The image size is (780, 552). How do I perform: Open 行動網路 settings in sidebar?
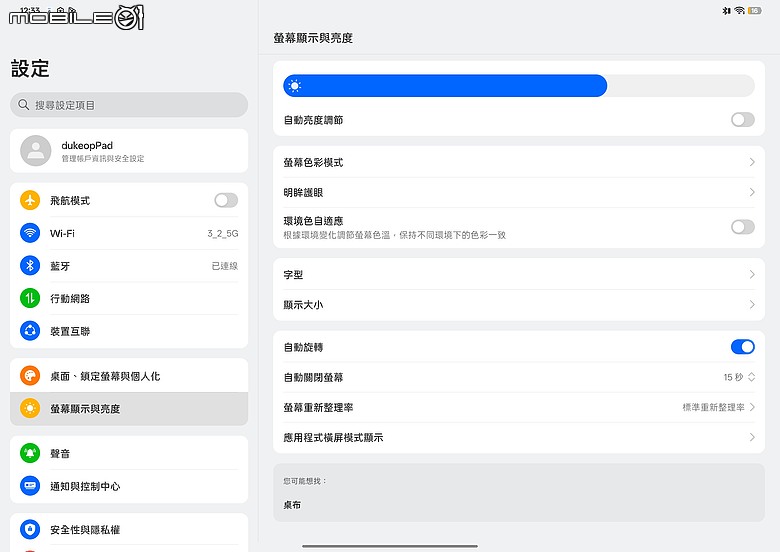click(x=129, y=298)
